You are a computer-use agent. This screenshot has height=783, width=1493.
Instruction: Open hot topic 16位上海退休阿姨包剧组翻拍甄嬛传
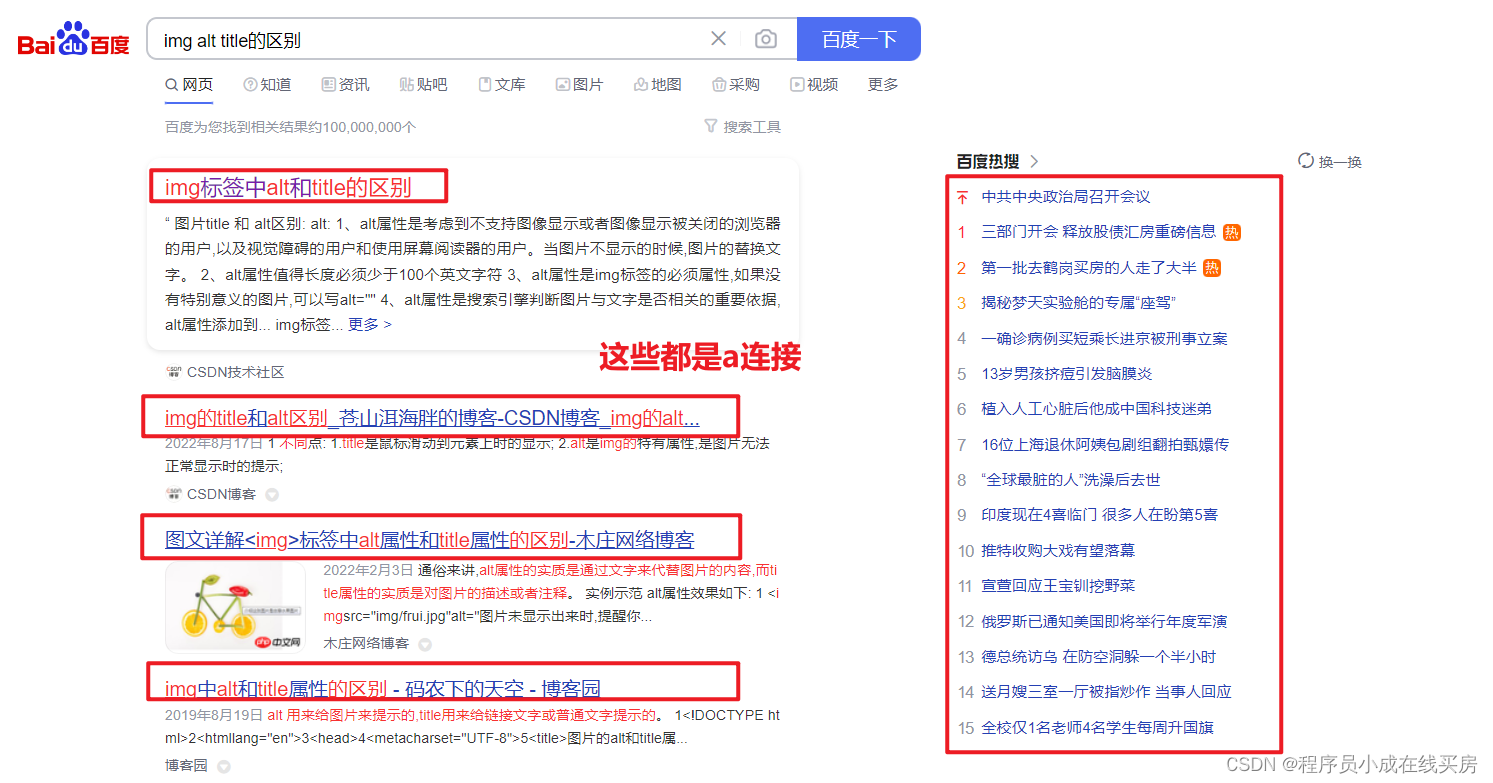point(1105,445)
